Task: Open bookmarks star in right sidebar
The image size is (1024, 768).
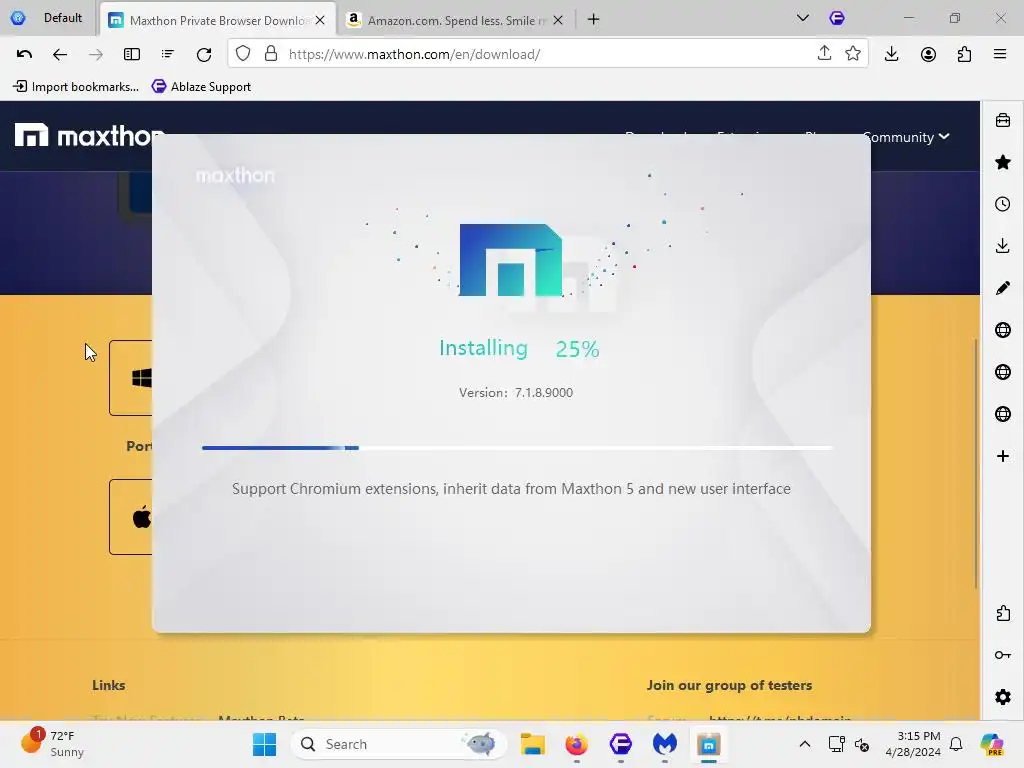Action: point(1003,162)
